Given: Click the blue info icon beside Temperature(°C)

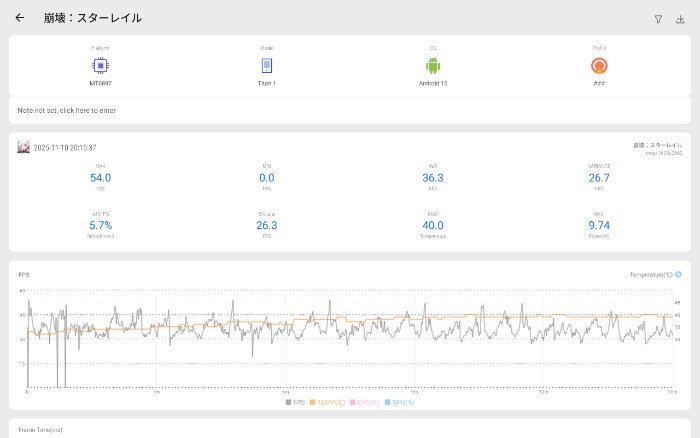Looking at the screenshot, I should pos(678,274).
